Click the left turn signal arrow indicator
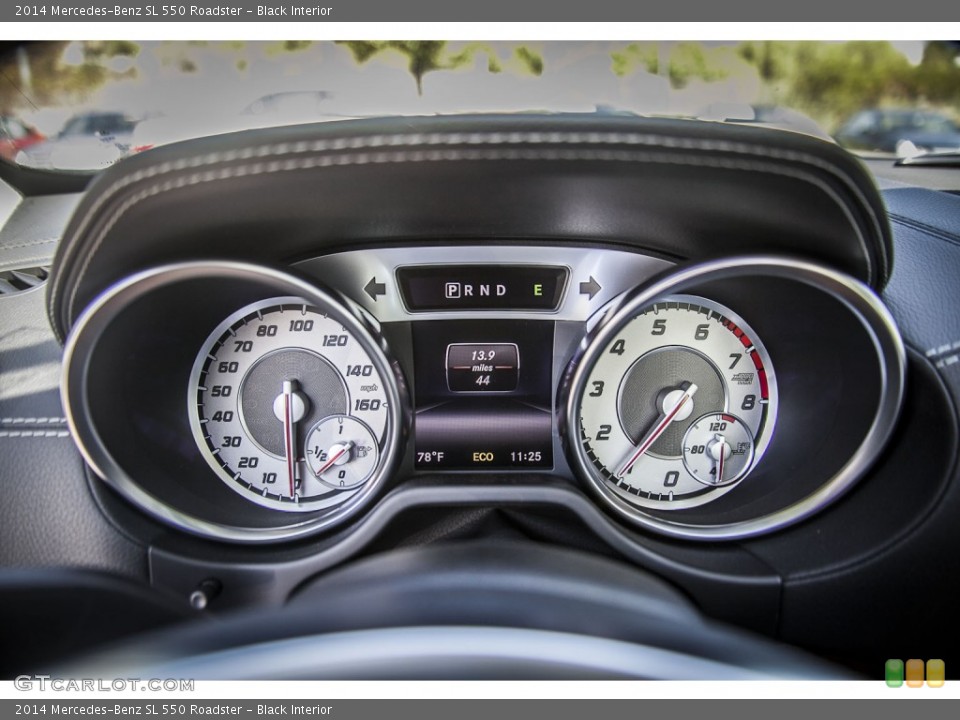This screenshot has width=960, height=720. click(375, 288)
